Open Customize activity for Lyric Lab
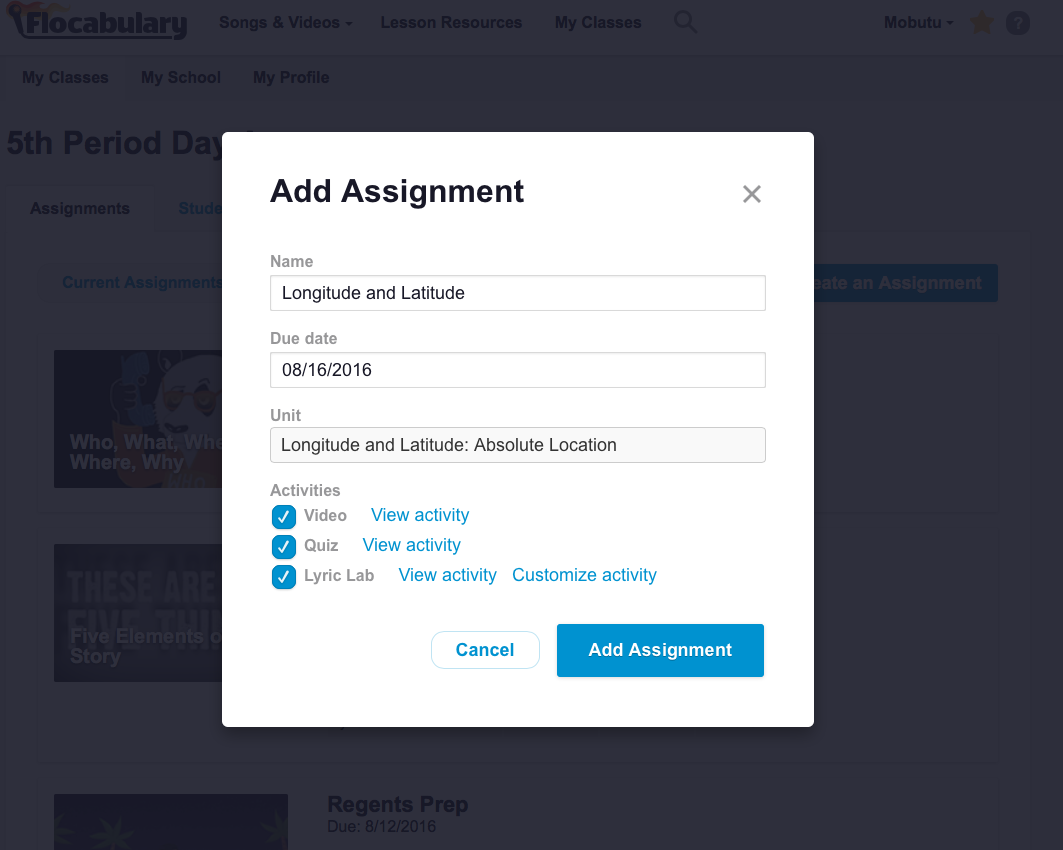This screenshot has width=1063, height=850. point(584,575)
